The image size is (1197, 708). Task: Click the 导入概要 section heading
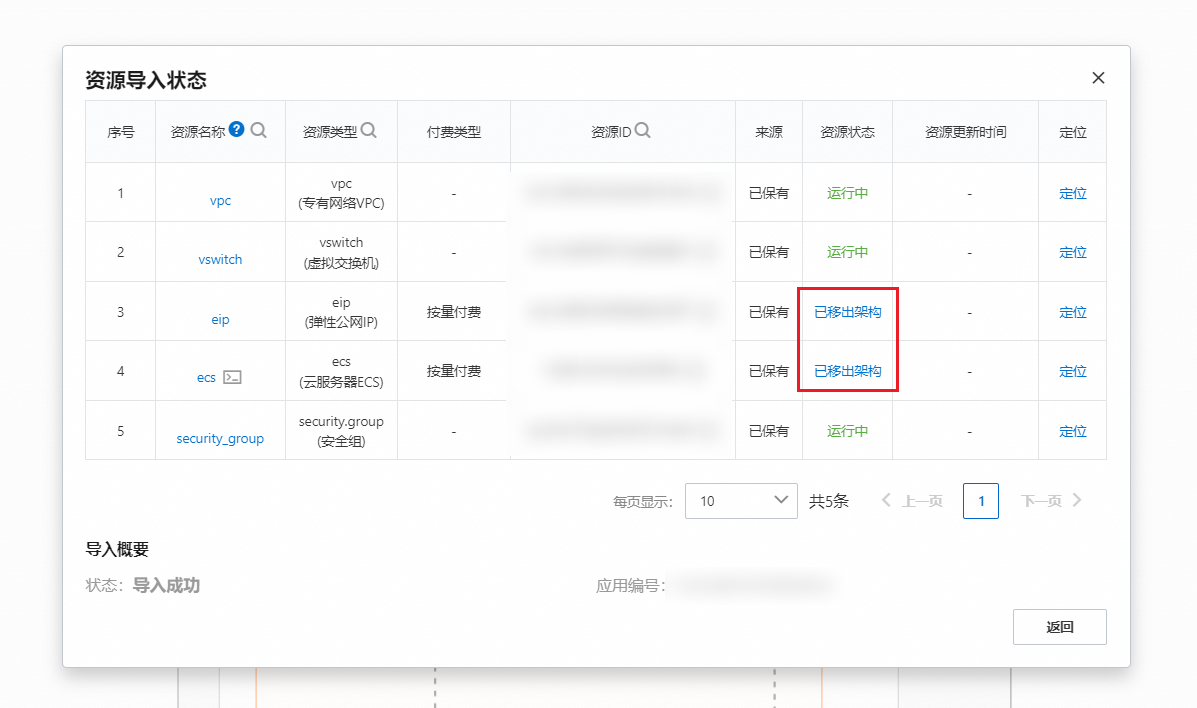(x=117, y=549)
